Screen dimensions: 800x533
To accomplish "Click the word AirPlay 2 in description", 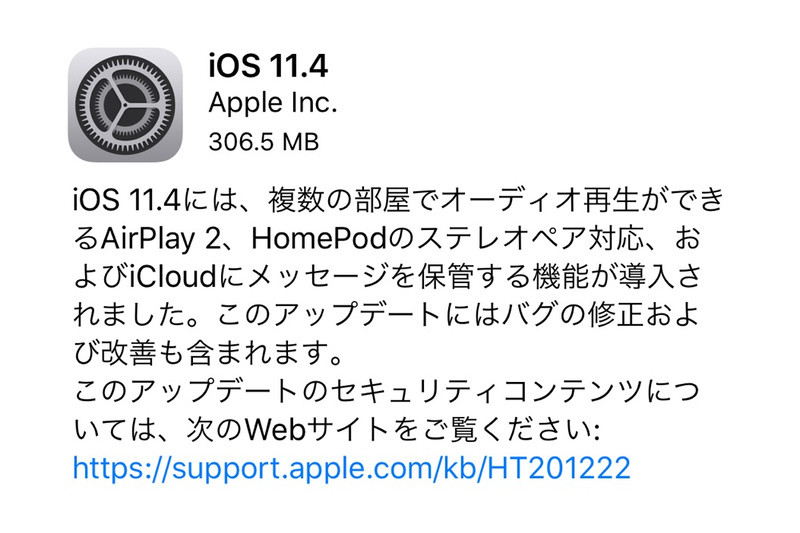I will (x=162, y=239).
